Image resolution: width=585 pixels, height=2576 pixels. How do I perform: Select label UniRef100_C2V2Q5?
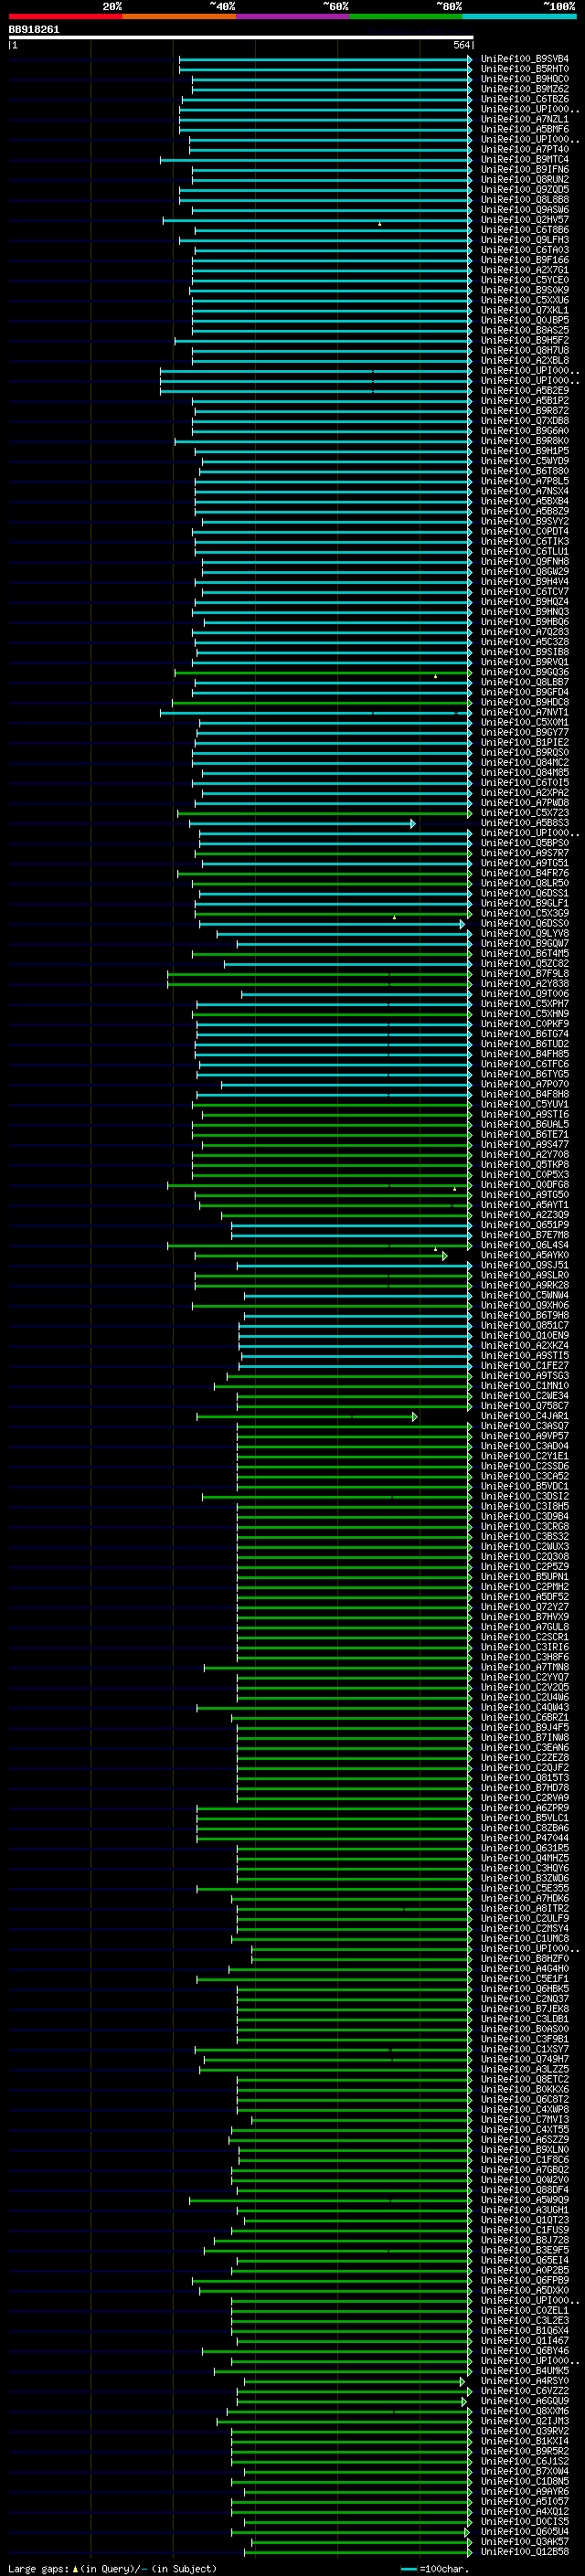[525, 1687]
